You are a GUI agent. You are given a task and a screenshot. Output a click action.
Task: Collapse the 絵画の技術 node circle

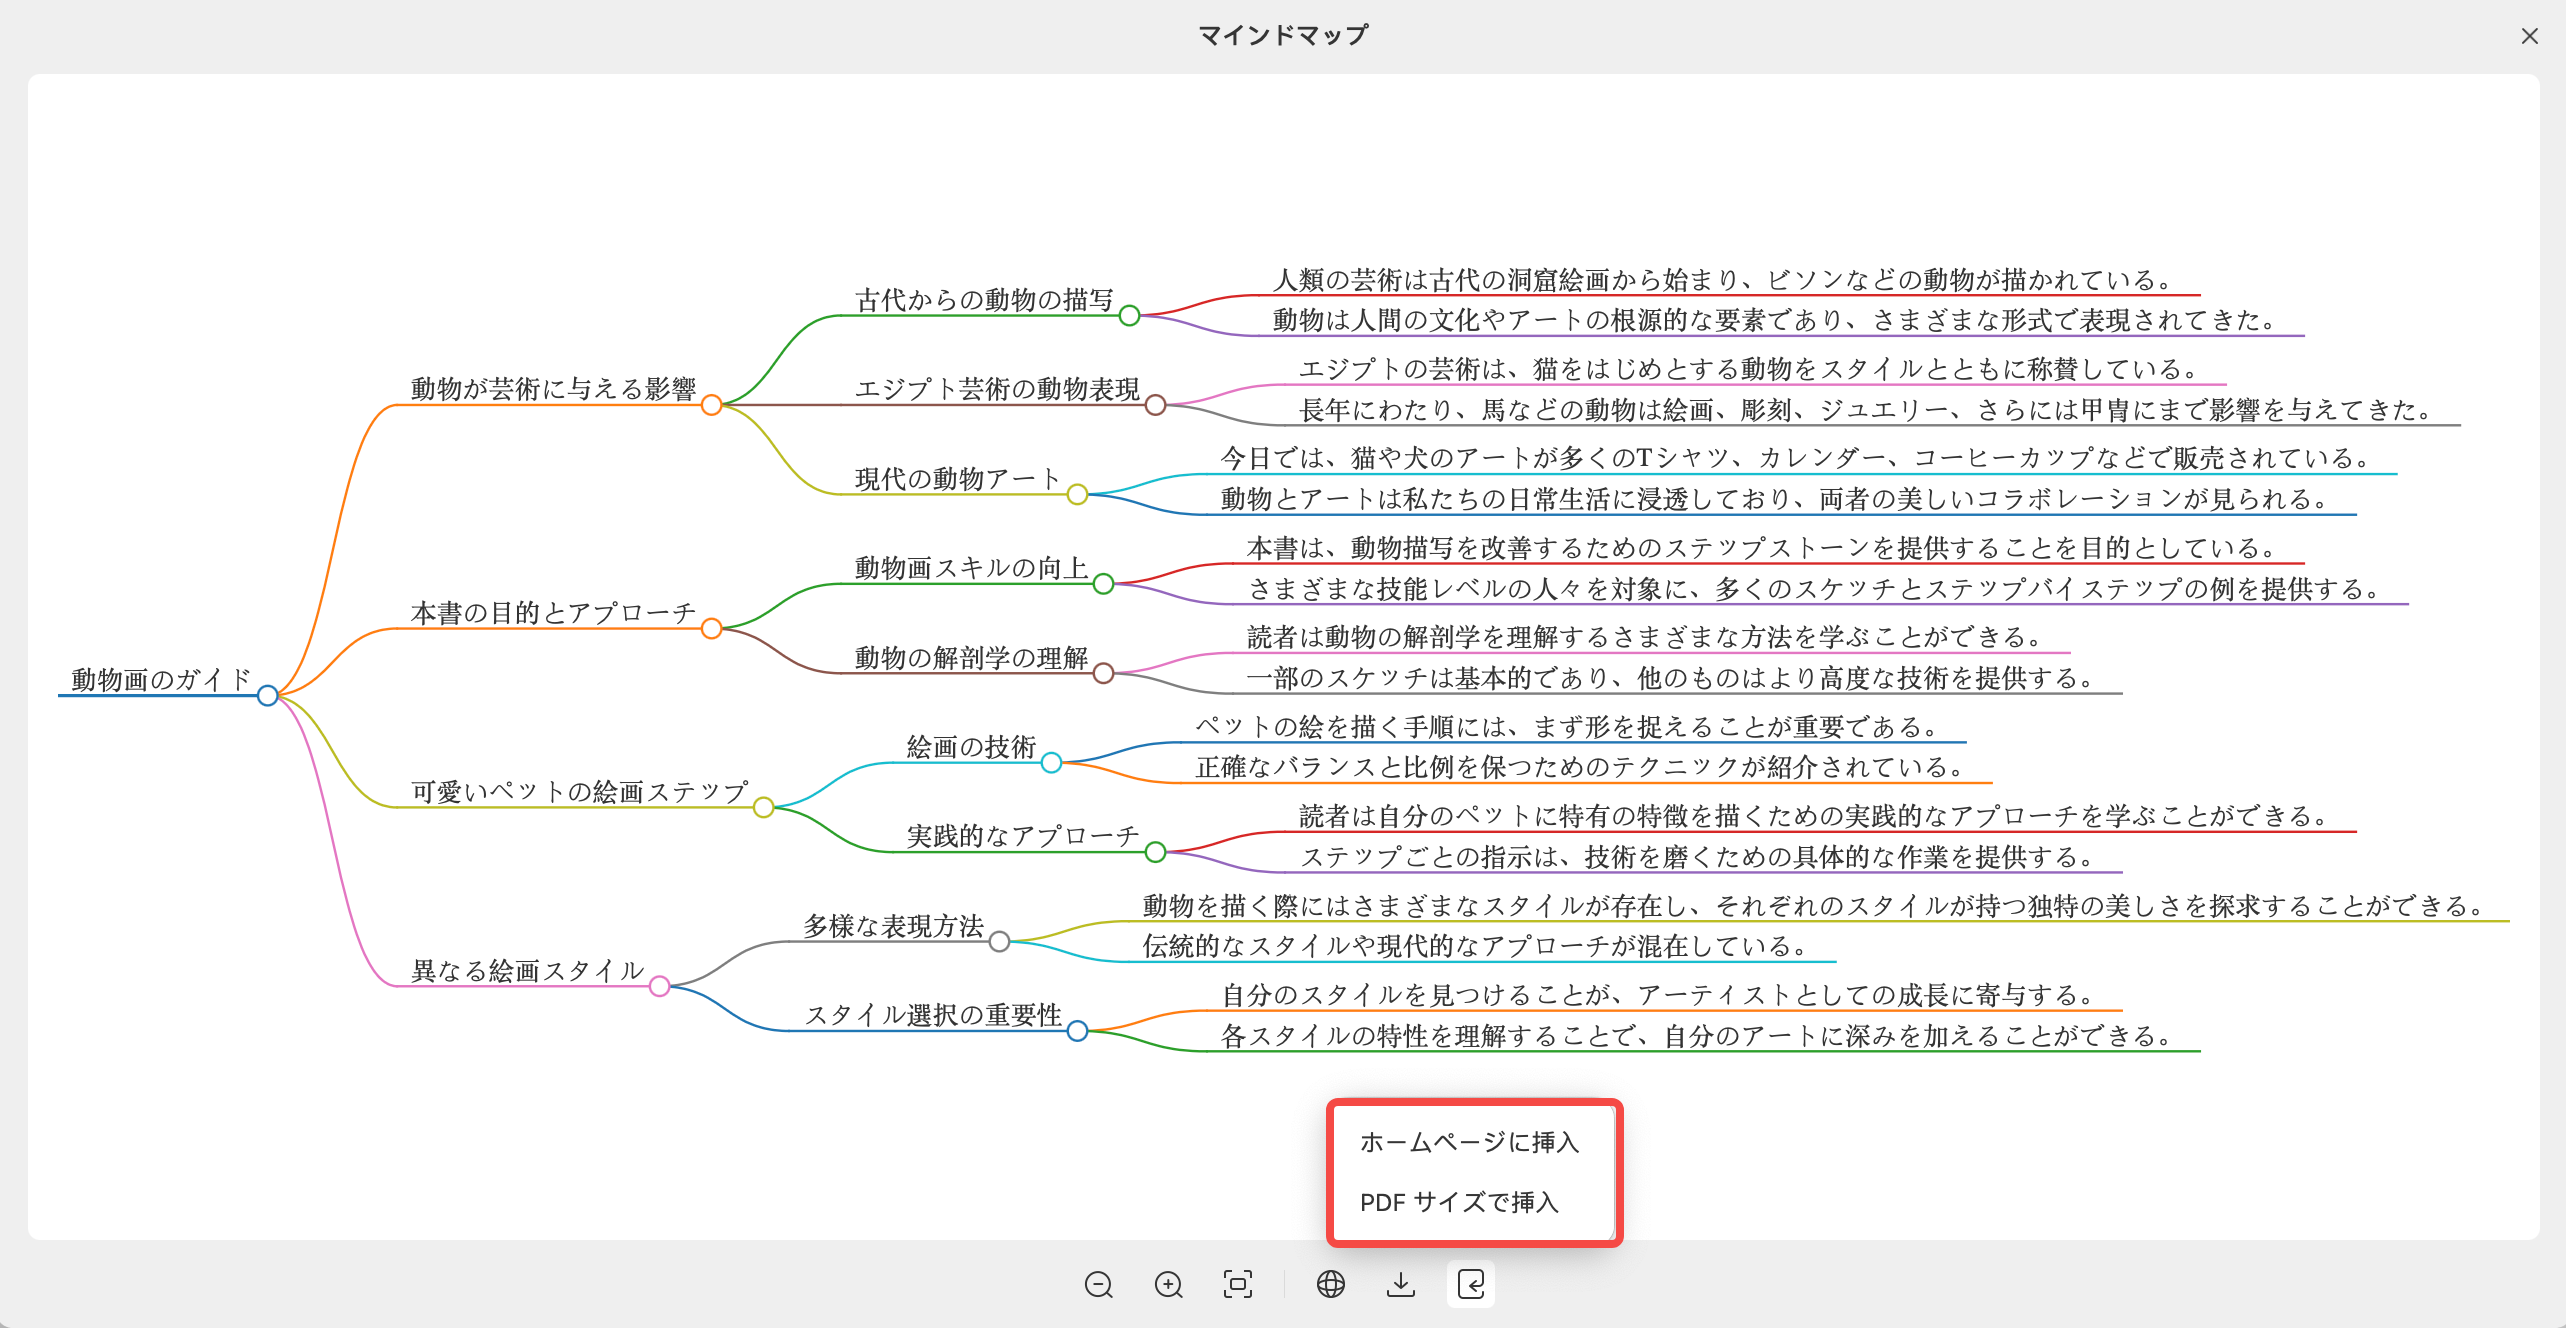coord(1051,763)
